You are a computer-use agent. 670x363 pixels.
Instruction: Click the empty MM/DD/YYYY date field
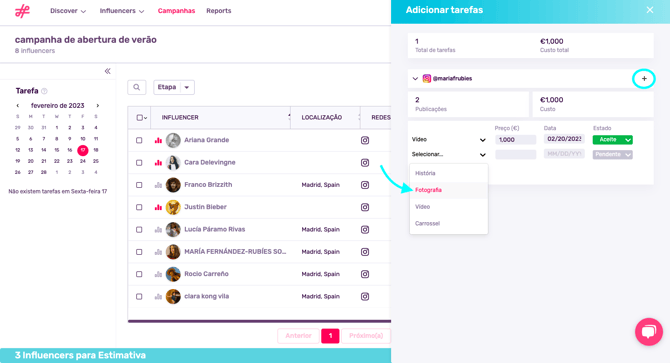point(564,154)
